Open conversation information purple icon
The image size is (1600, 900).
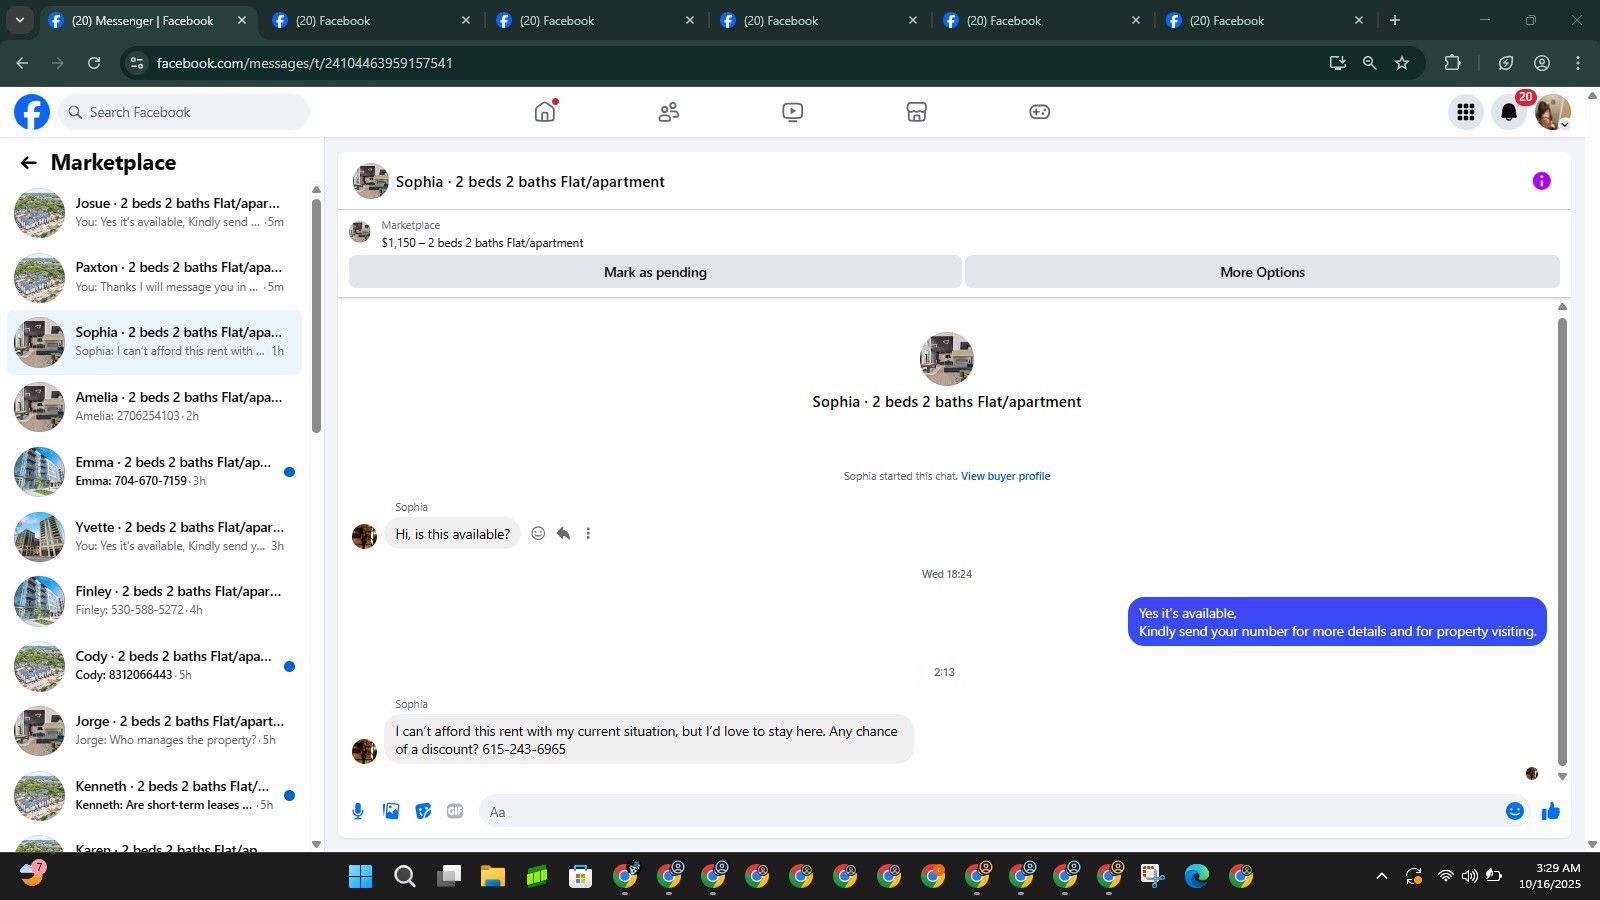(x=1542, y=181)
